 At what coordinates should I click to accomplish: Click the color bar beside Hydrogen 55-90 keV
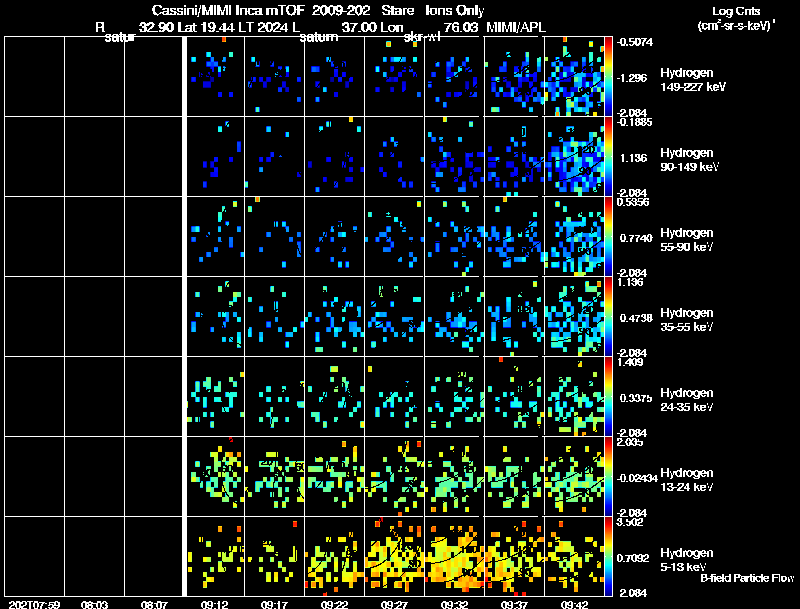coord(608,237)
